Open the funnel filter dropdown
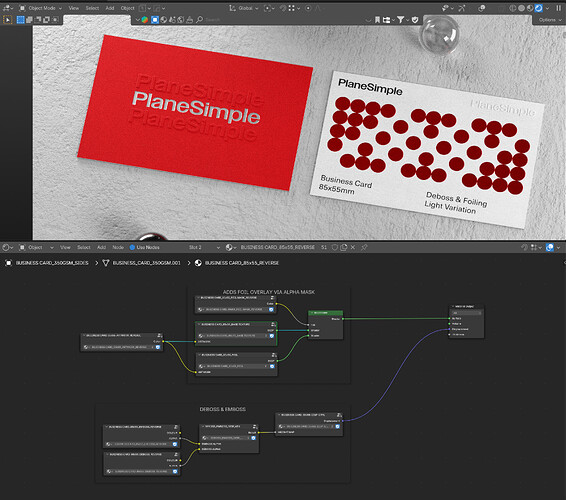Viewport: 566px width, 500px height. tap(402, 20)
